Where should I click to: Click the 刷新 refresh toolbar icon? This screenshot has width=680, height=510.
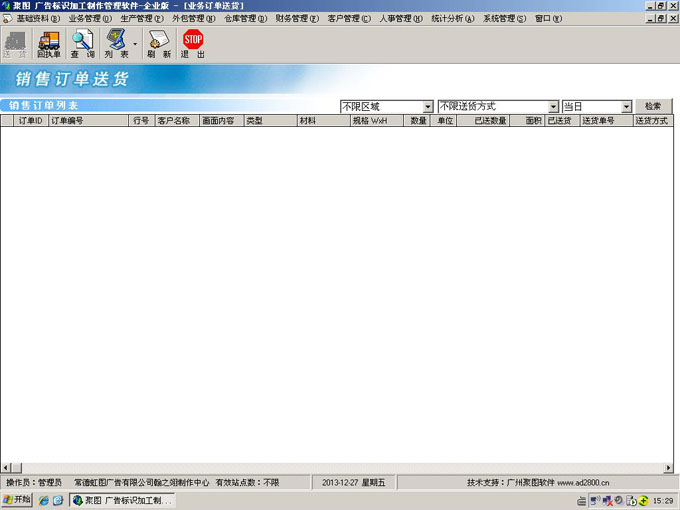click(x=159, y=43)
